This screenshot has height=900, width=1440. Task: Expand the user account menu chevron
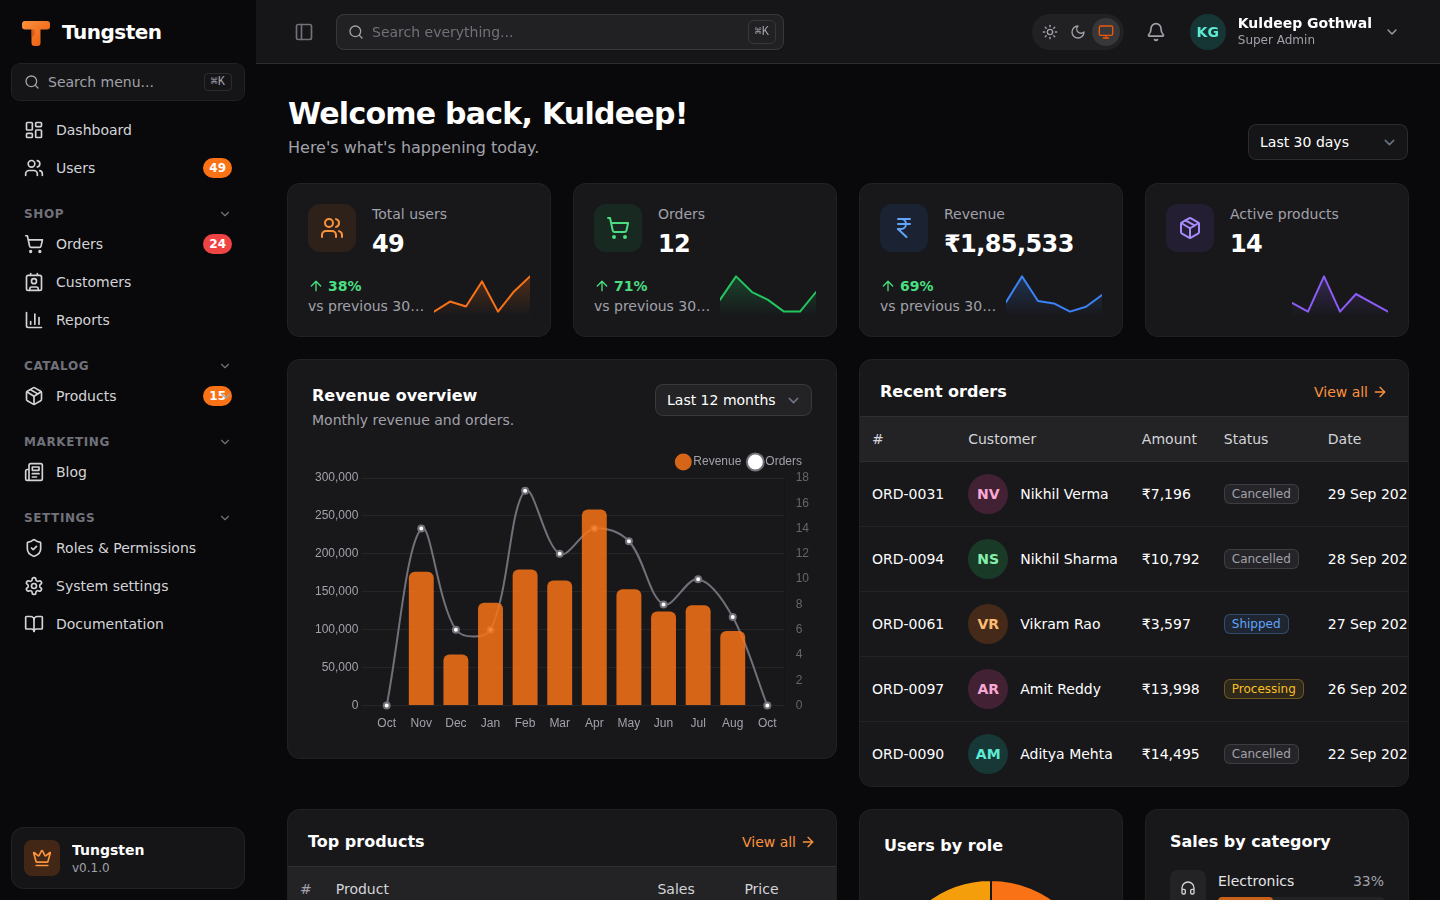coord(1392,32)
